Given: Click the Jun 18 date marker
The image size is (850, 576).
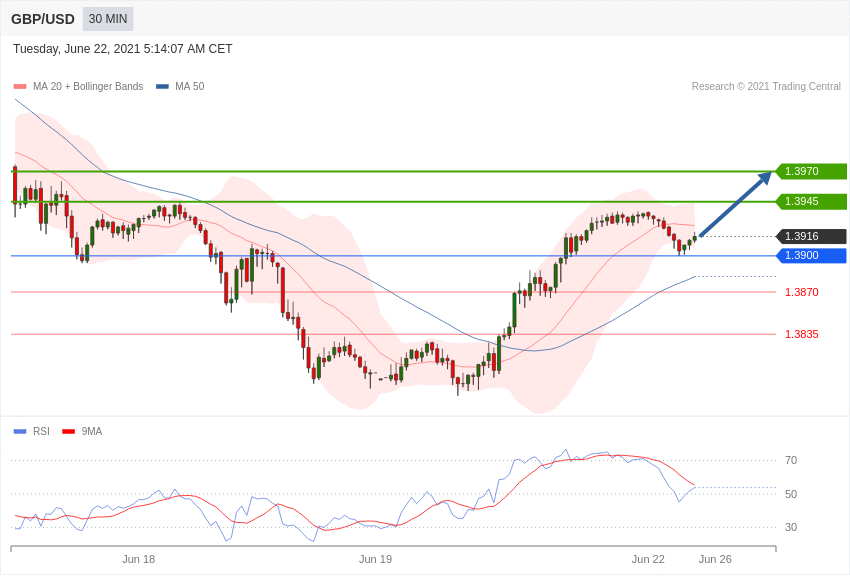Looking at the screenshot, I should click(x=139, y=559).
